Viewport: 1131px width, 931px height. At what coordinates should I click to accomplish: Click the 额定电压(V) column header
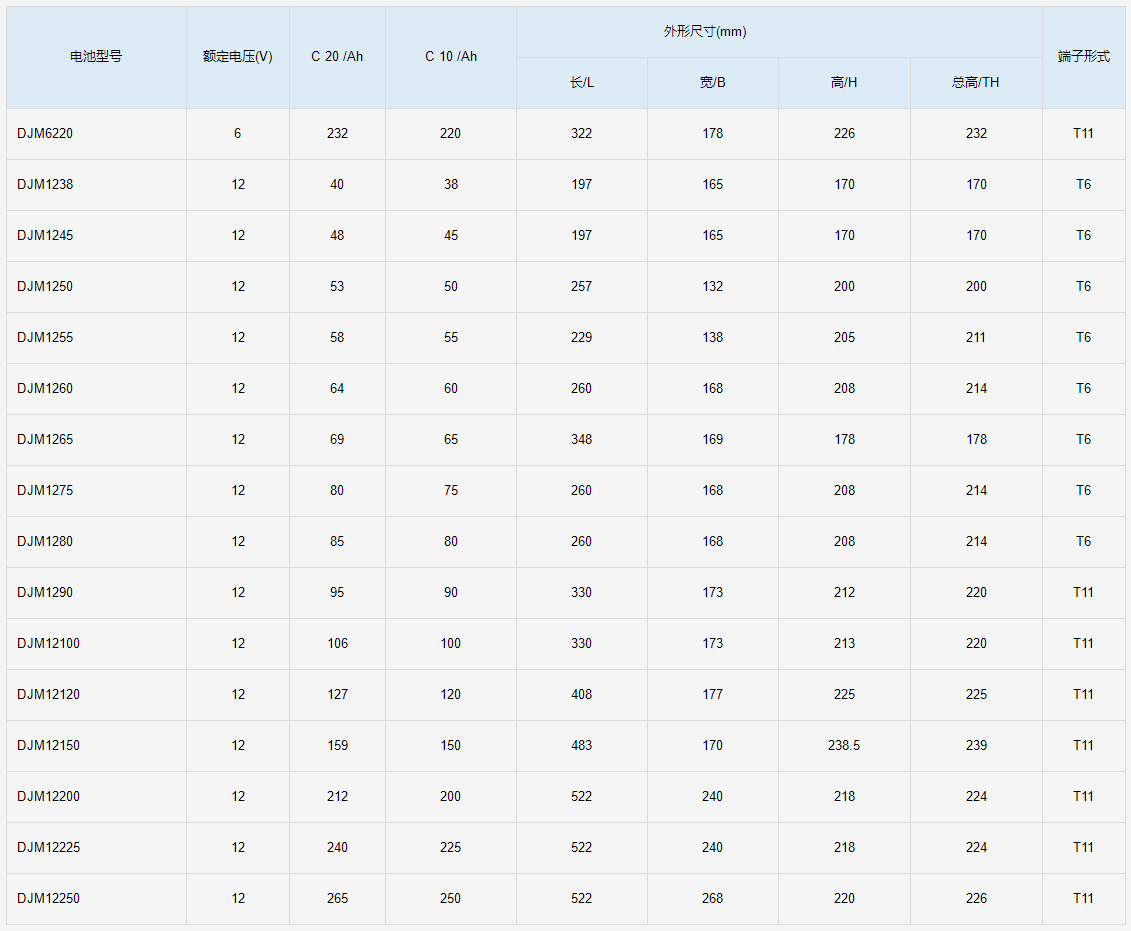238,57
